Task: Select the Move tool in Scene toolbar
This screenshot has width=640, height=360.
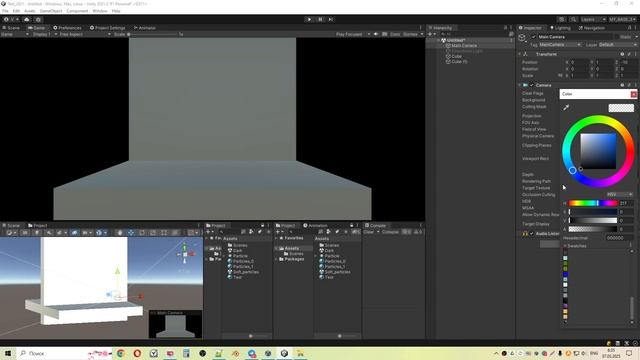Action: (x=131, y=233)
